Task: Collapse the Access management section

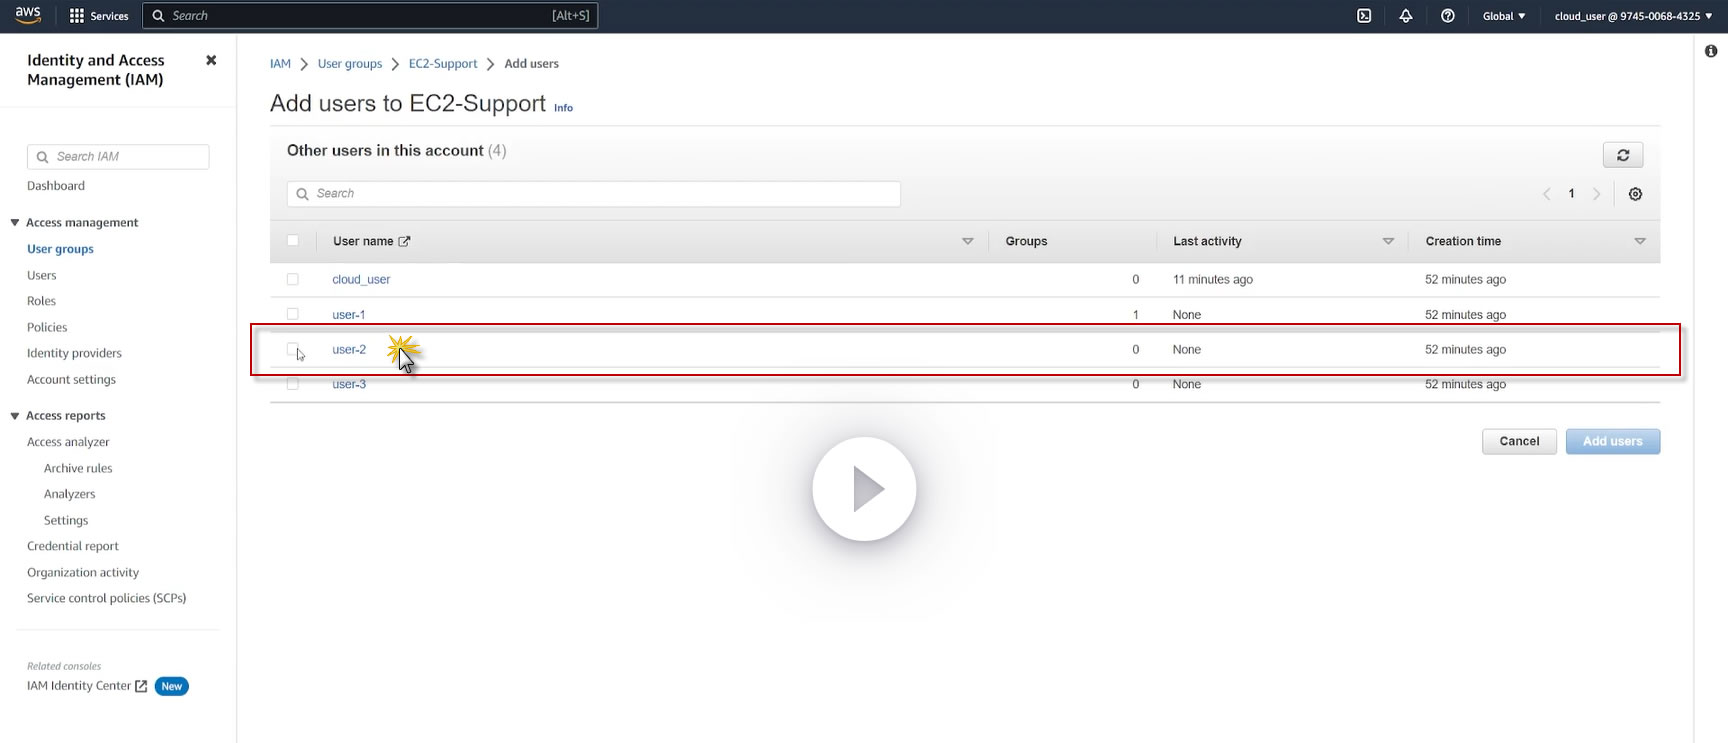Action: click(15, 222)
